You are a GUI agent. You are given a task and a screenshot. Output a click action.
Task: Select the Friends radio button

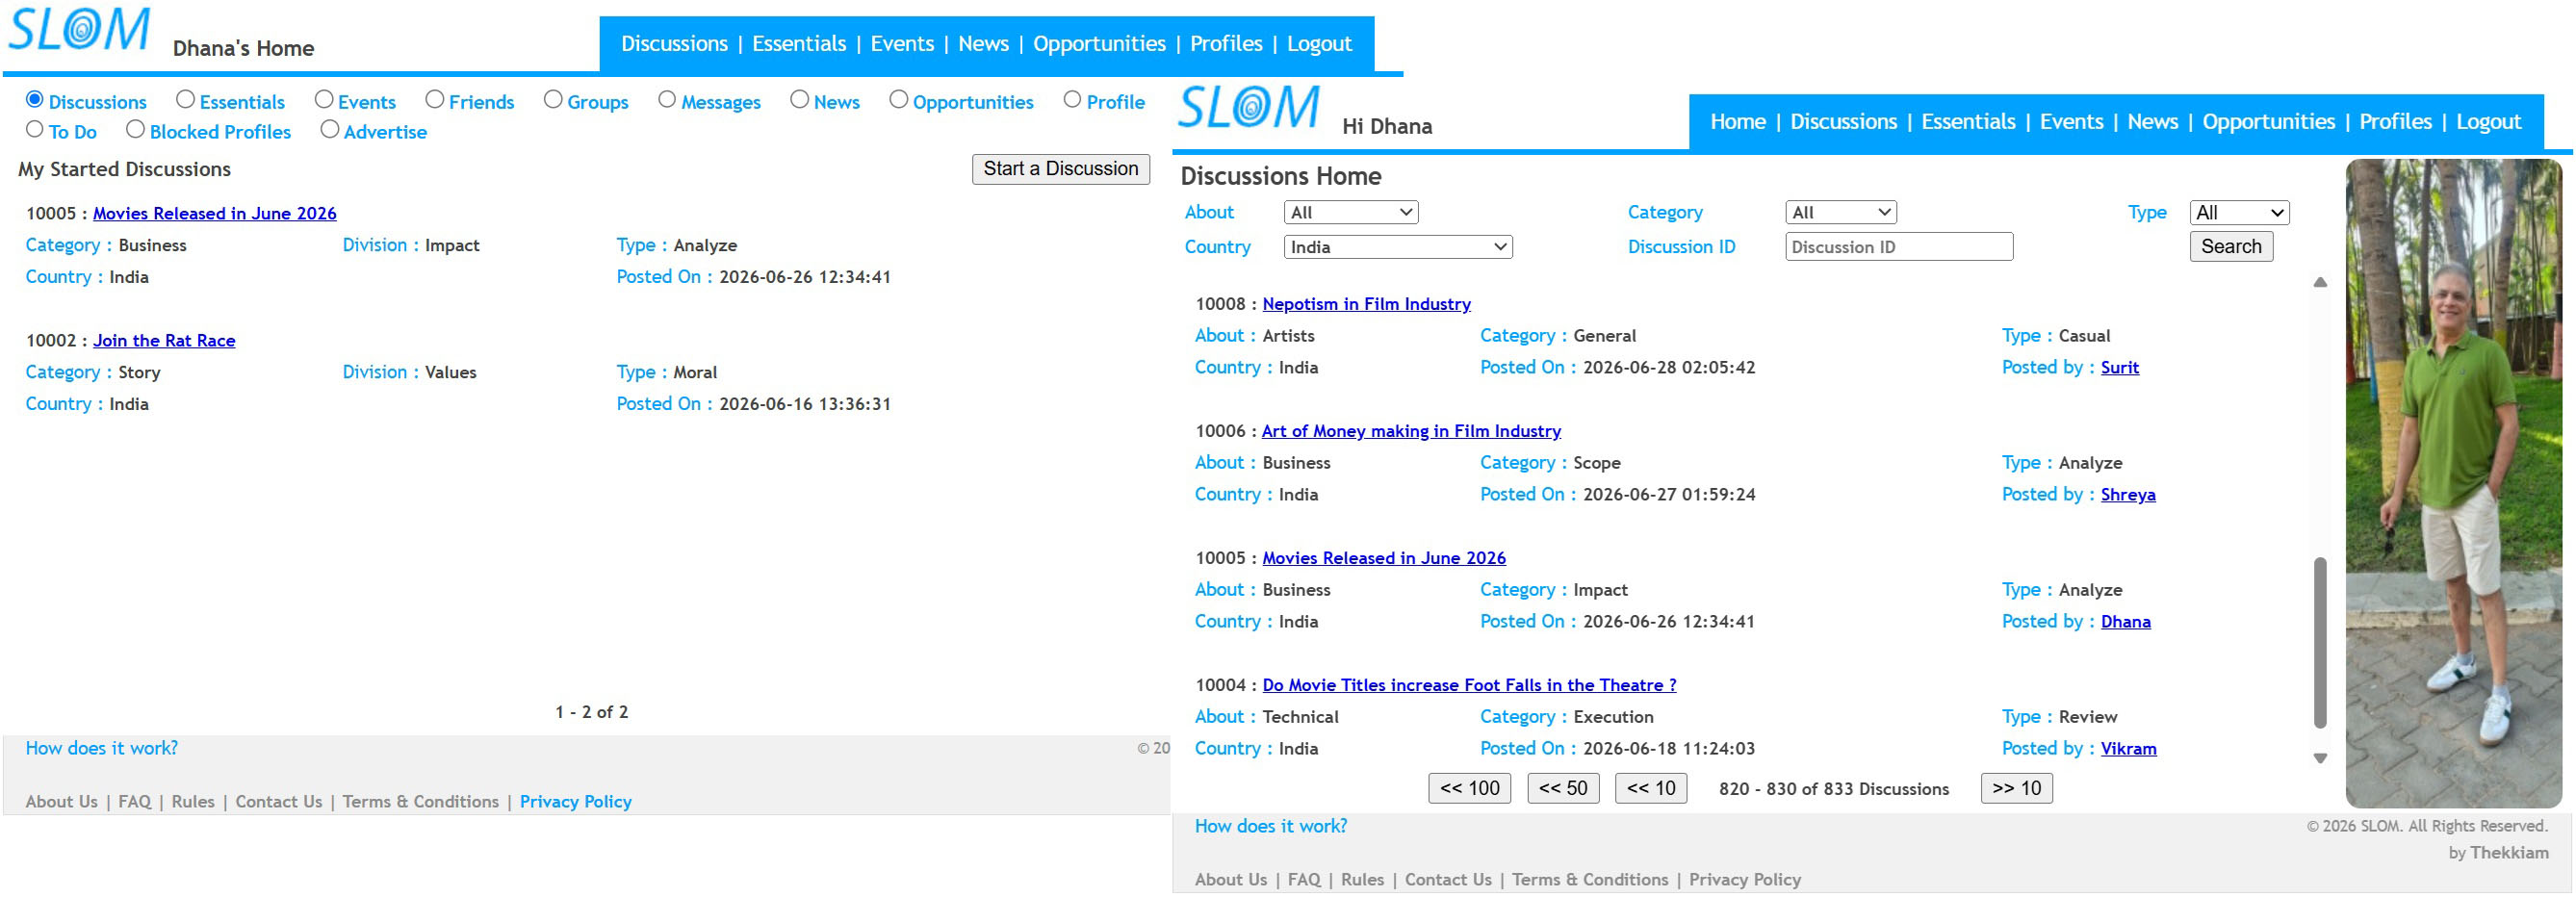(435, 99)
